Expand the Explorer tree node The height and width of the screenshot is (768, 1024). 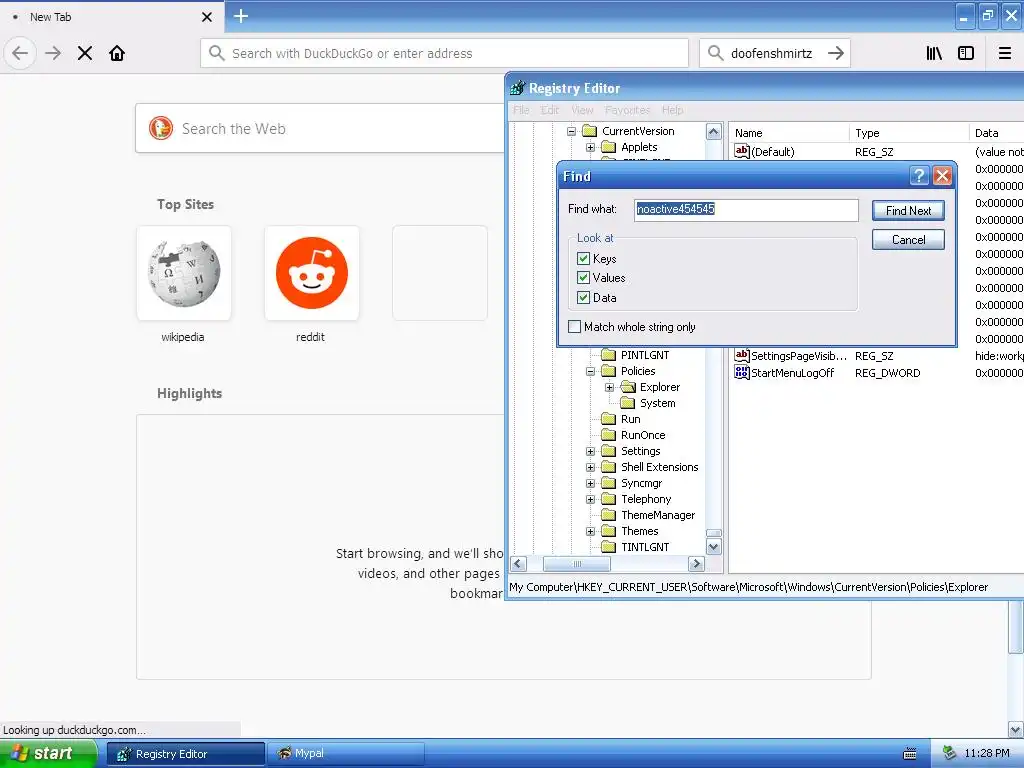pos(609,387)
